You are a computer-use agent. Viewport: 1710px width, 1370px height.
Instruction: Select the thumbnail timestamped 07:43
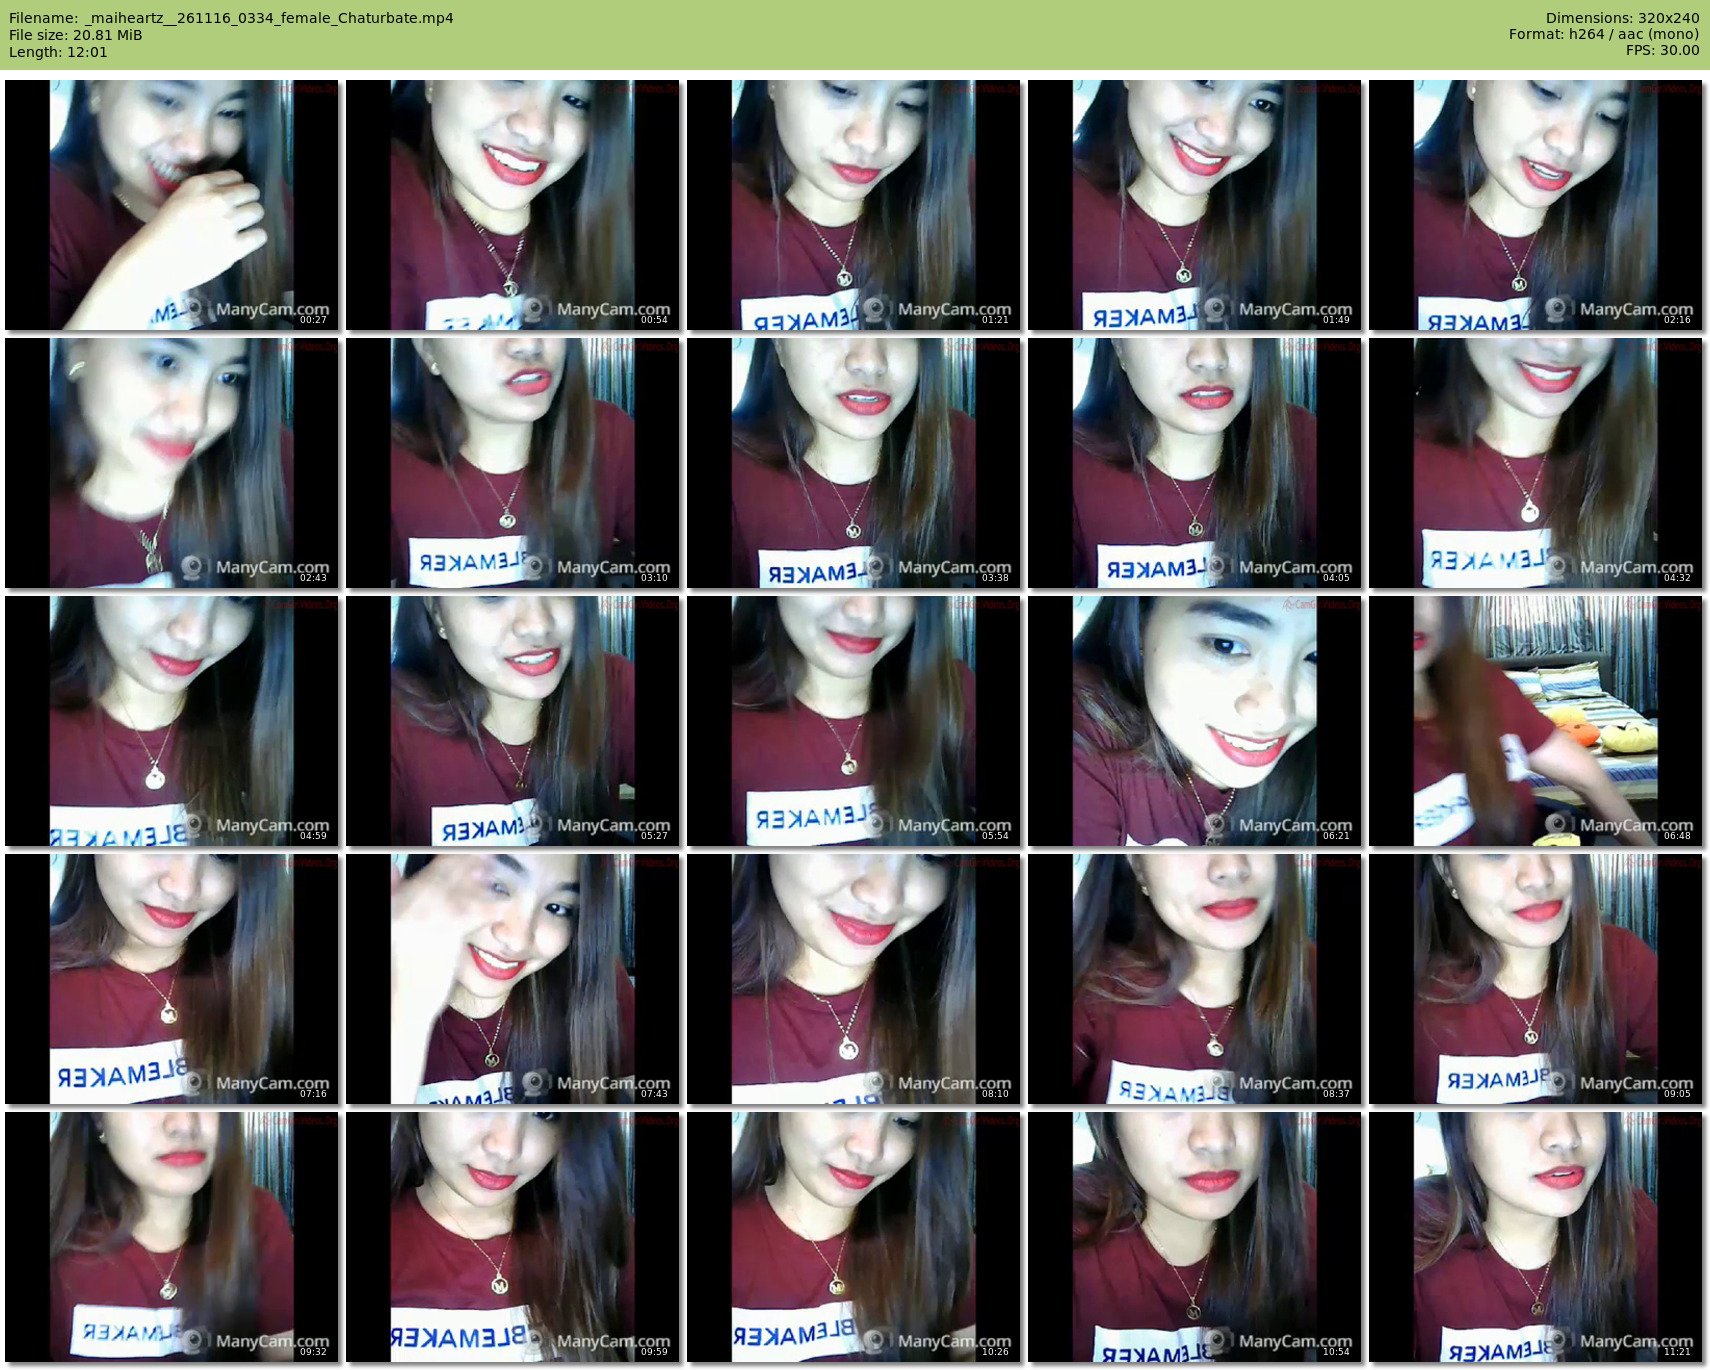point(513,979)
